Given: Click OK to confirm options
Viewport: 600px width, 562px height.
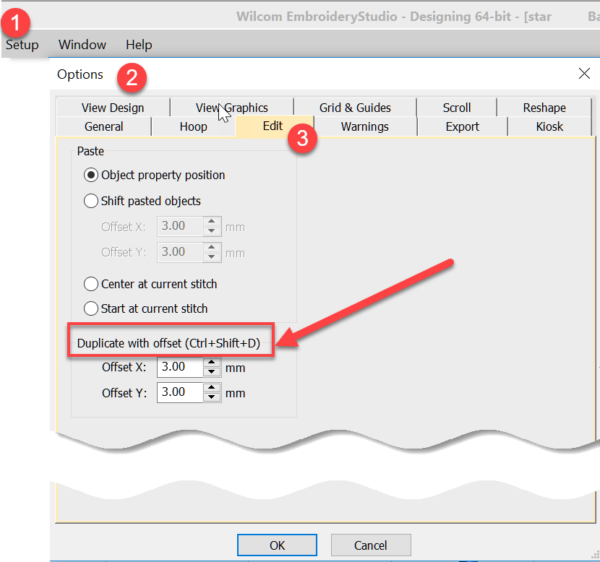Looking at the screenshot, I should (277, 545).
